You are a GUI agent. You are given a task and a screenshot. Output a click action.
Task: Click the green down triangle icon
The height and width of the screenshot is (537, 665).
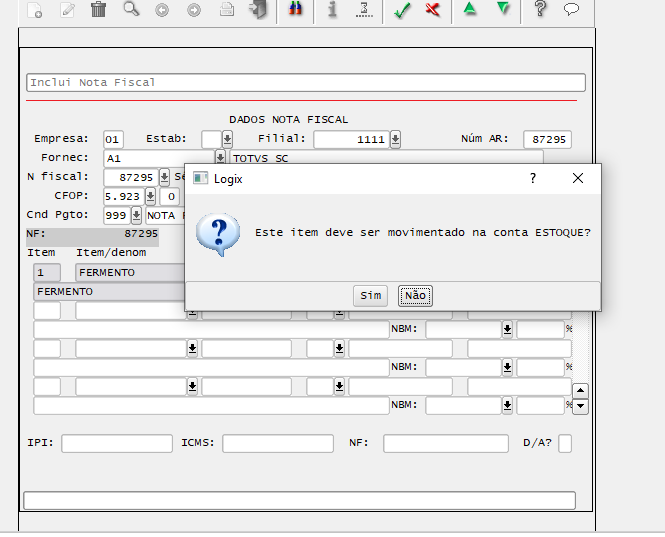[x=503, y=9]
